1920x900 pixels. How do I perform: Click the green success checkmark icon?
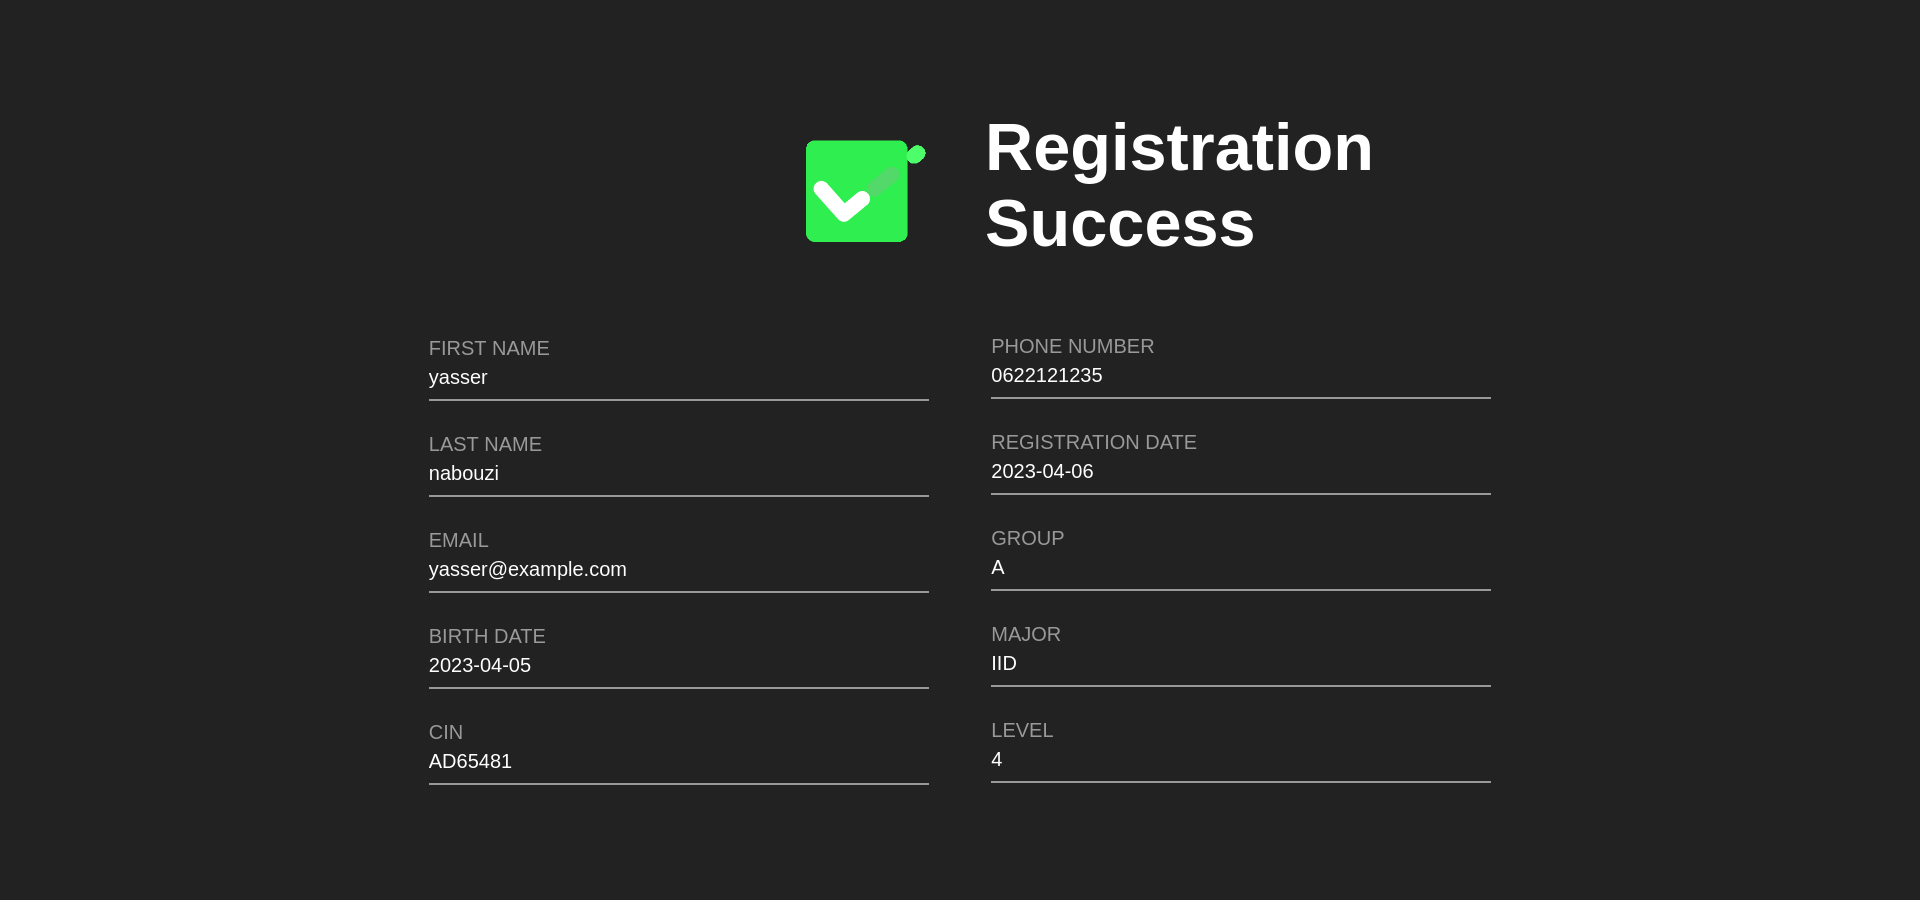point(858,191)
